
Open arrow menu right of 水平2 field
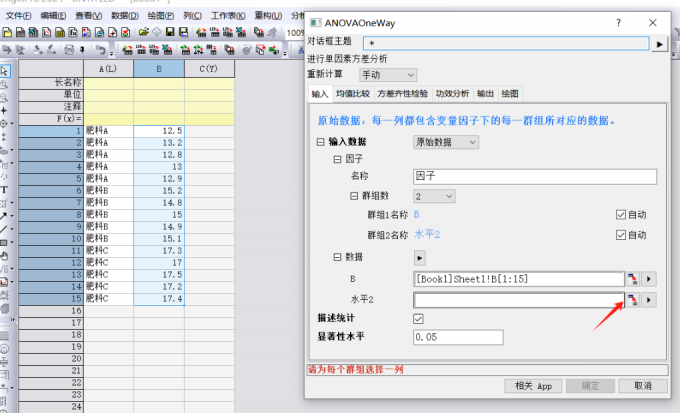point(649,300)
